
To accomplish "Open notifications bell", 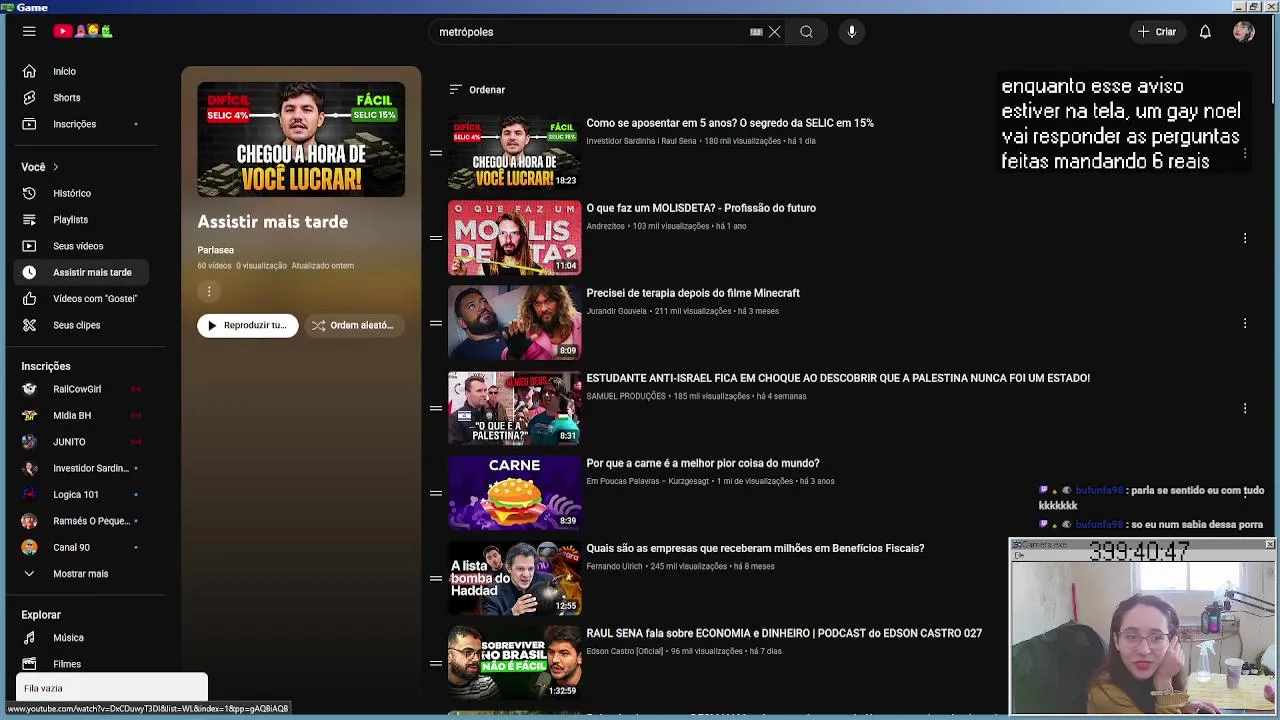I will pyautogui.click(x=1205, y=32).
